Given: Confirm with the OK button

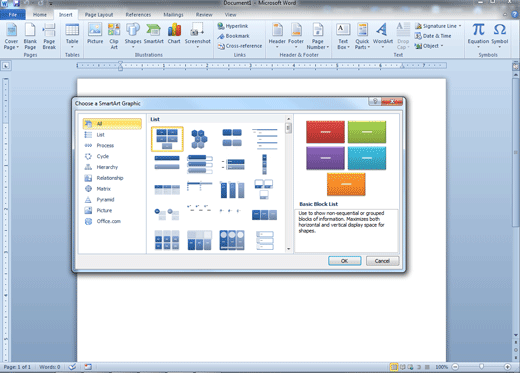Looking at the screenshot, I should pyautogui.click(x=345, y=261).
